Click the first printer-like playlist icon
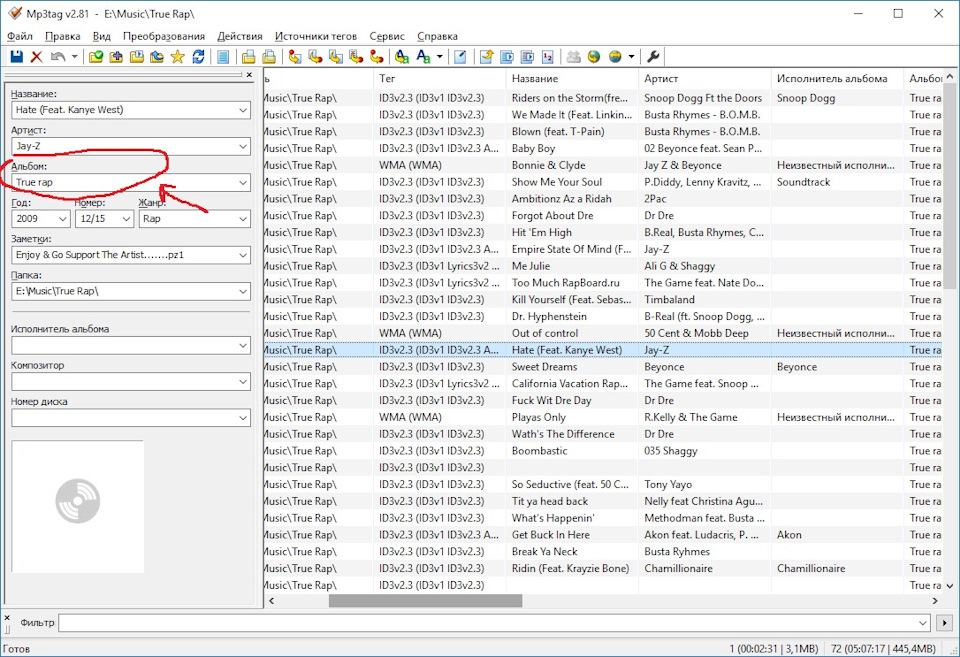This screenshot has width=960, height=657. pos(248,57)
